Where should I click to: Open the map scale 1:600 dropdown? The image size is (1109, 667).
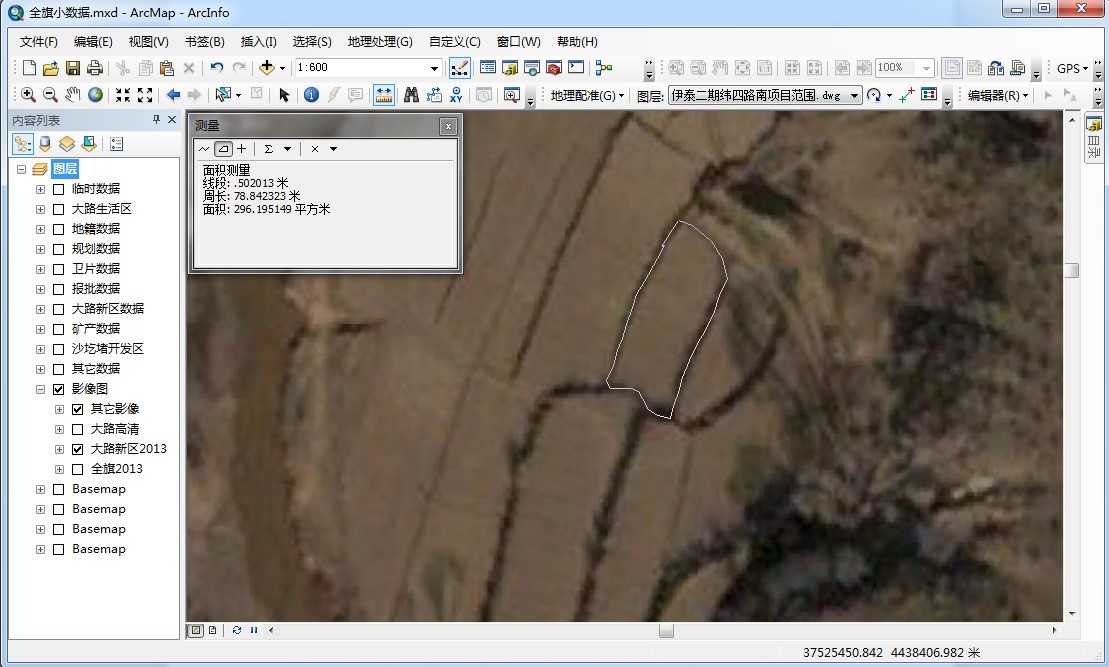[x=434, y=68]
